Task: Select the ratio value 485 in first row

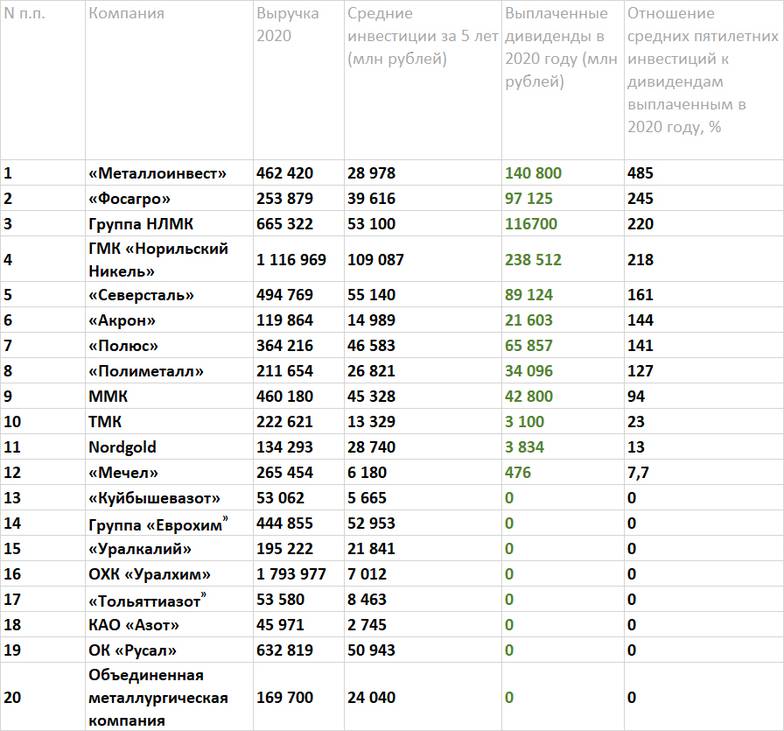Action: coord(640,173)
